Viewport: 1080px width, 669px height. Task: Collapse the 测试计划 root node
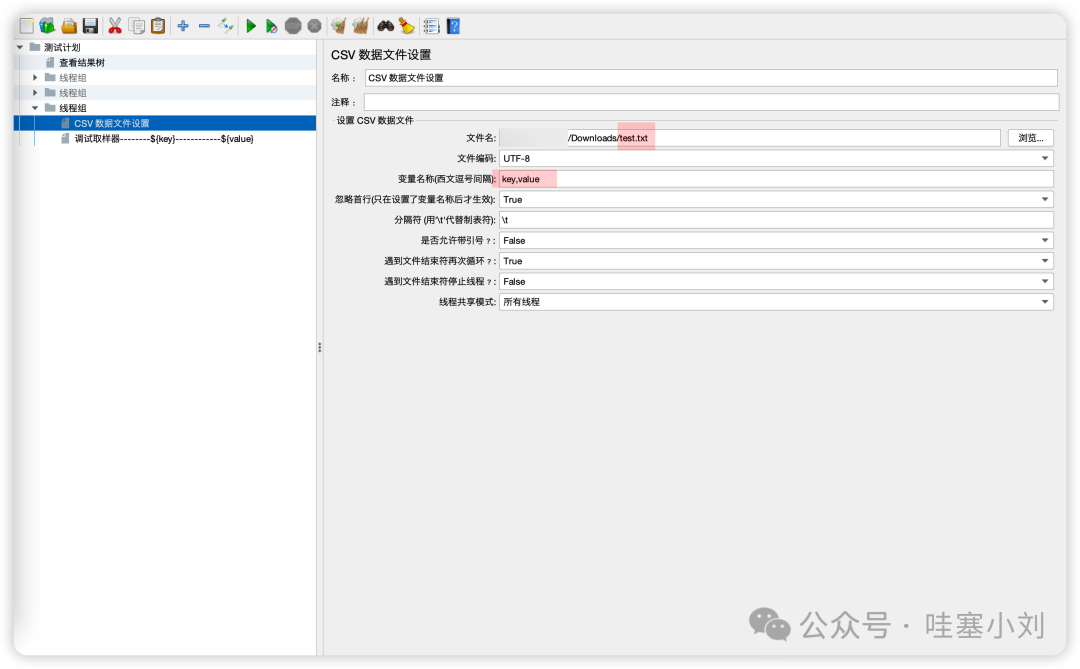click(20, 48)
